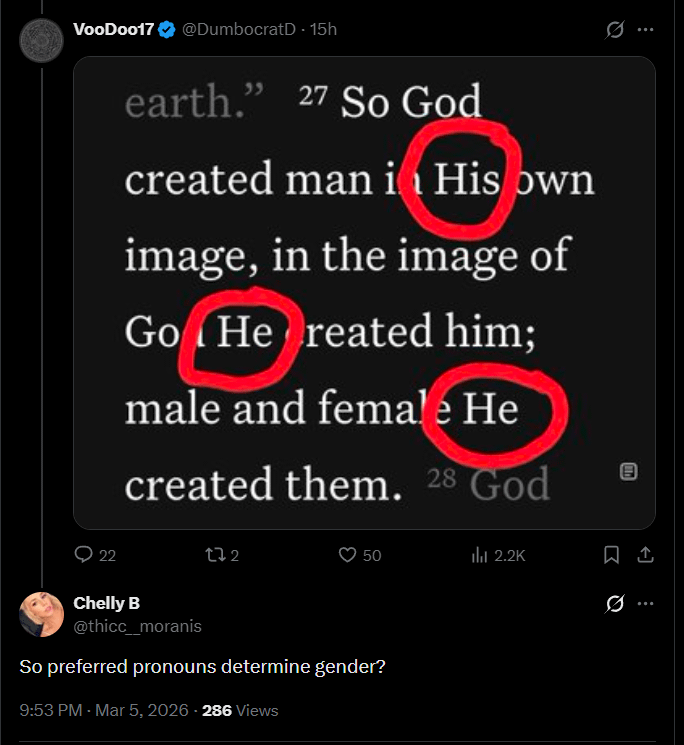Screen dimensions: 684x745
Task: Show the image description badge on the verse image
Action: click(628, 471)
